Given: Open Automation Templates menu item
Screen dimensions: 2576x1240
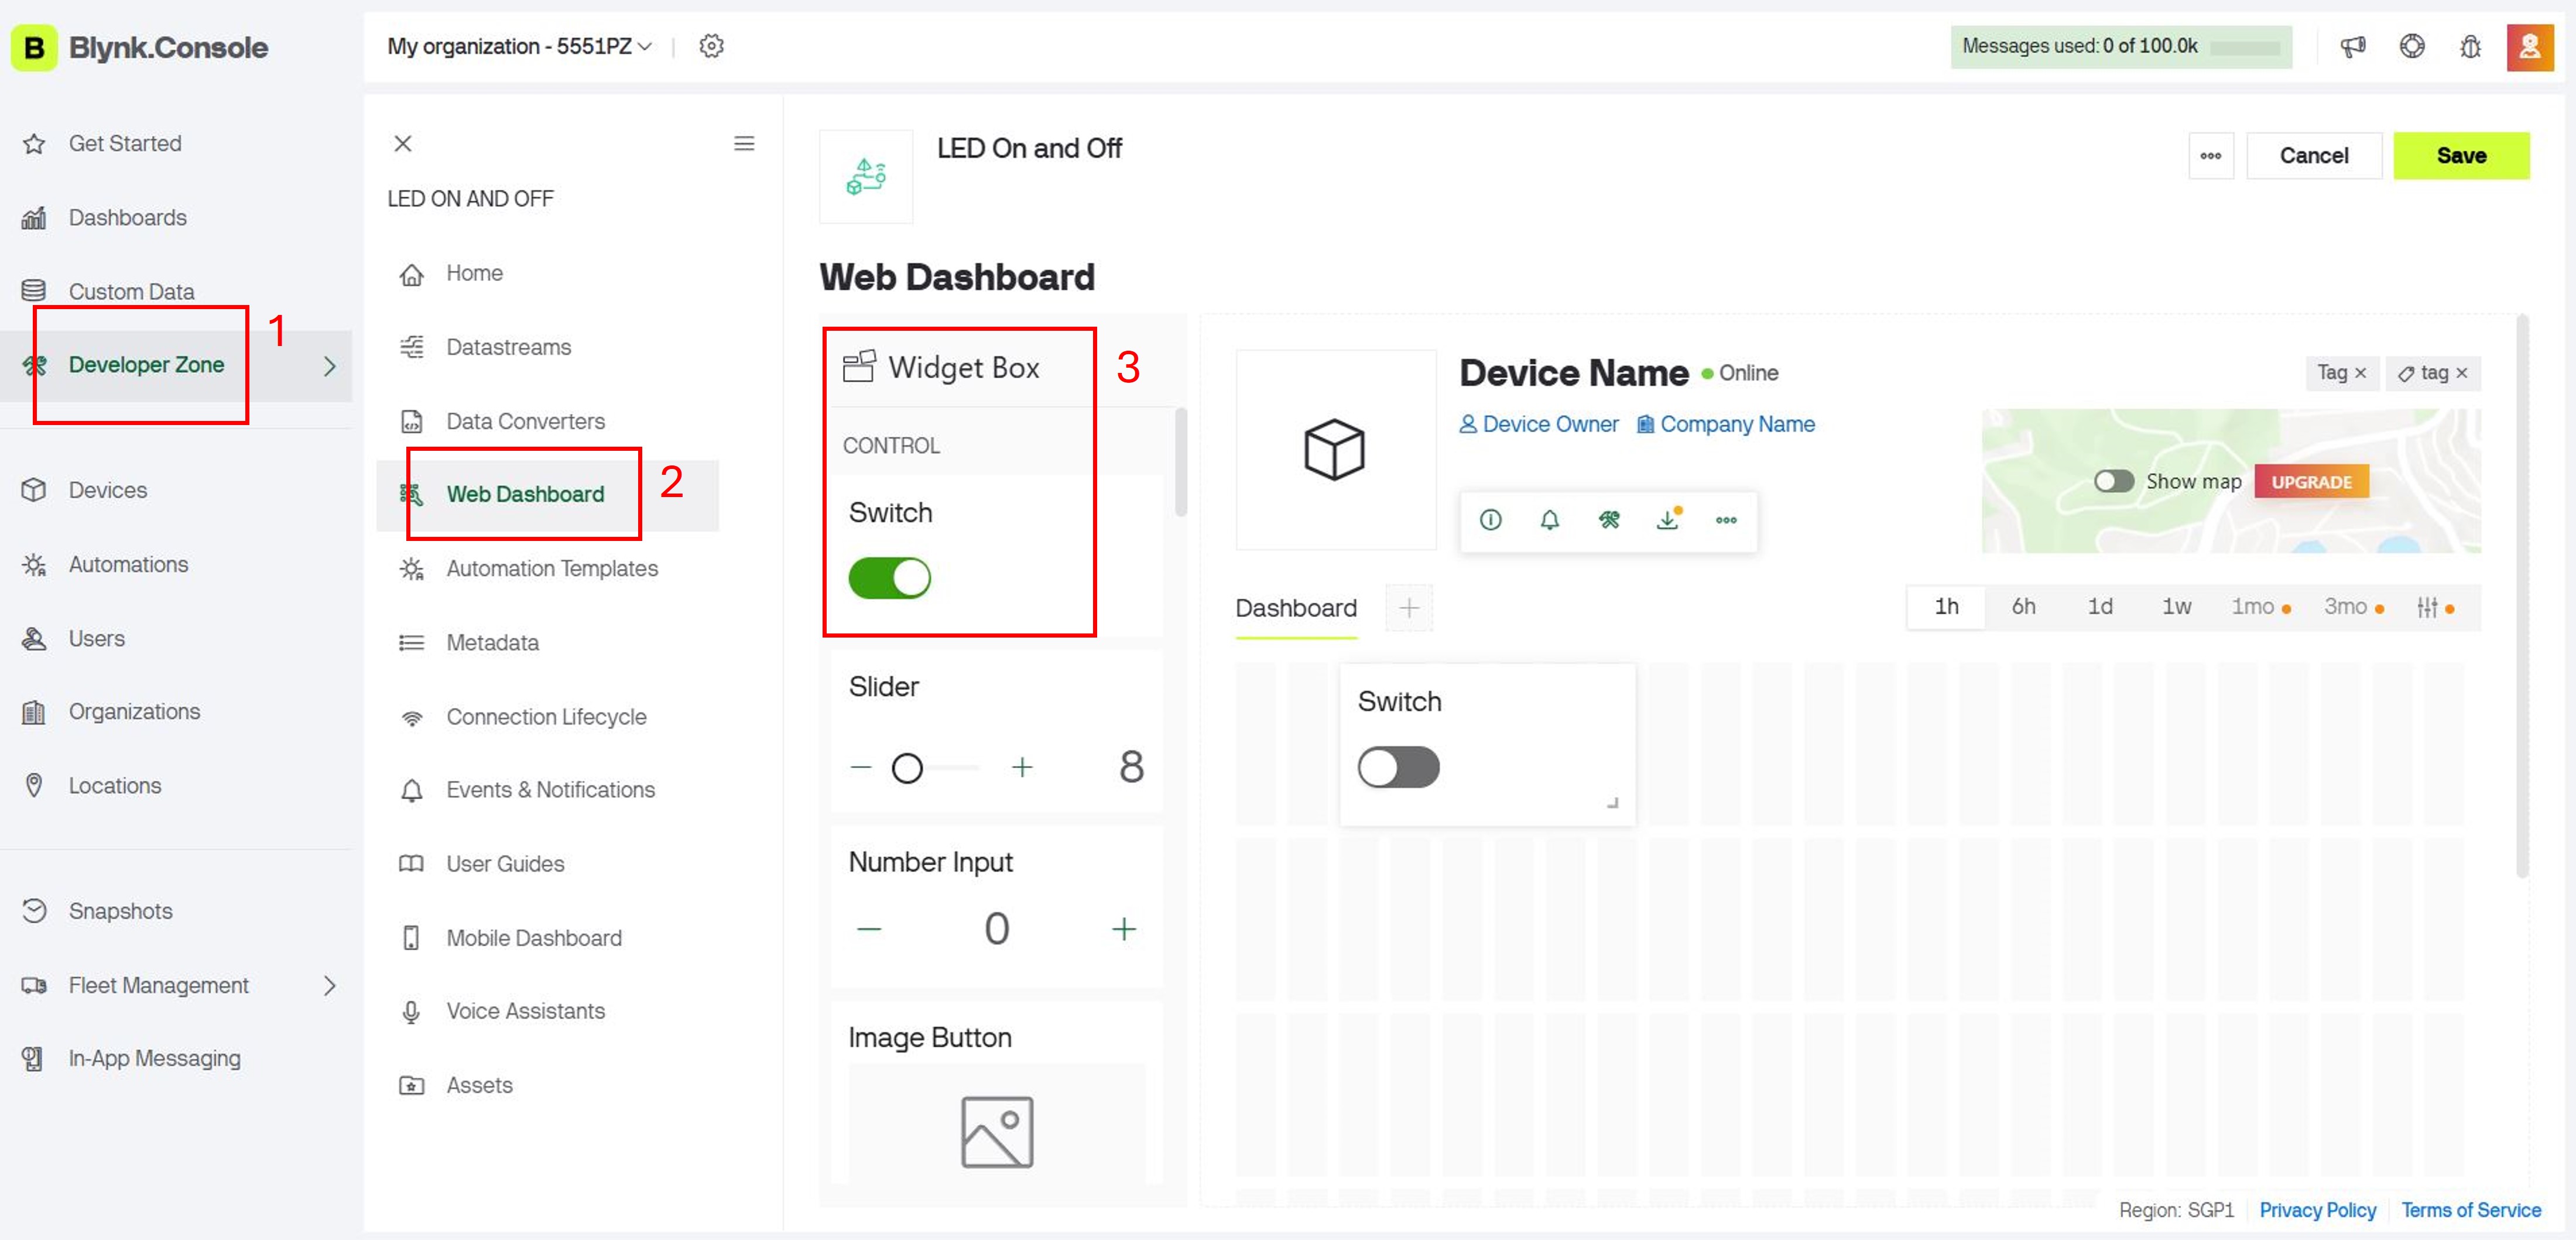Looking at the screenshot, I should point(547,568).
